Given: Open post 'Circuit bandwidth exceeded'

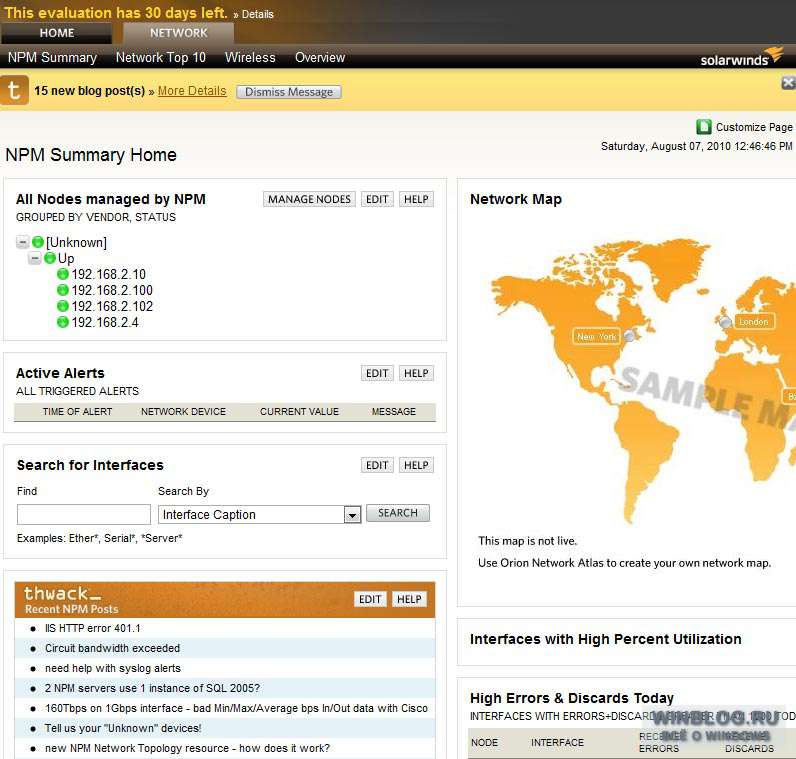Looking at the screenshot, I should 112,648.
